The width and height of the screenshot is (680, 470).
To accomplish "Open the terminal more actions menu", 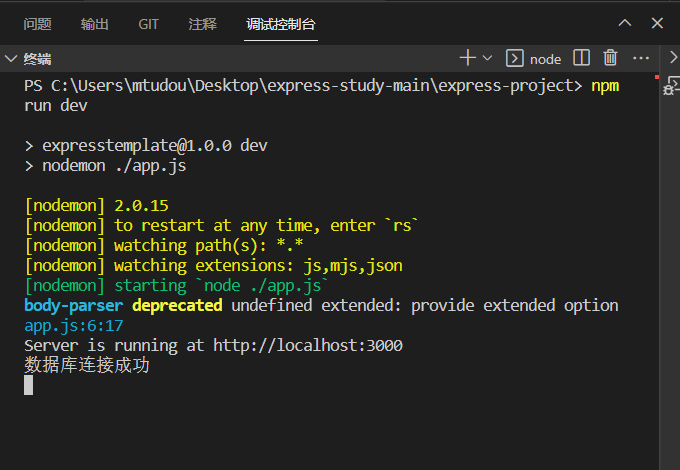I will pyautogui.click(x=641, y=58).
